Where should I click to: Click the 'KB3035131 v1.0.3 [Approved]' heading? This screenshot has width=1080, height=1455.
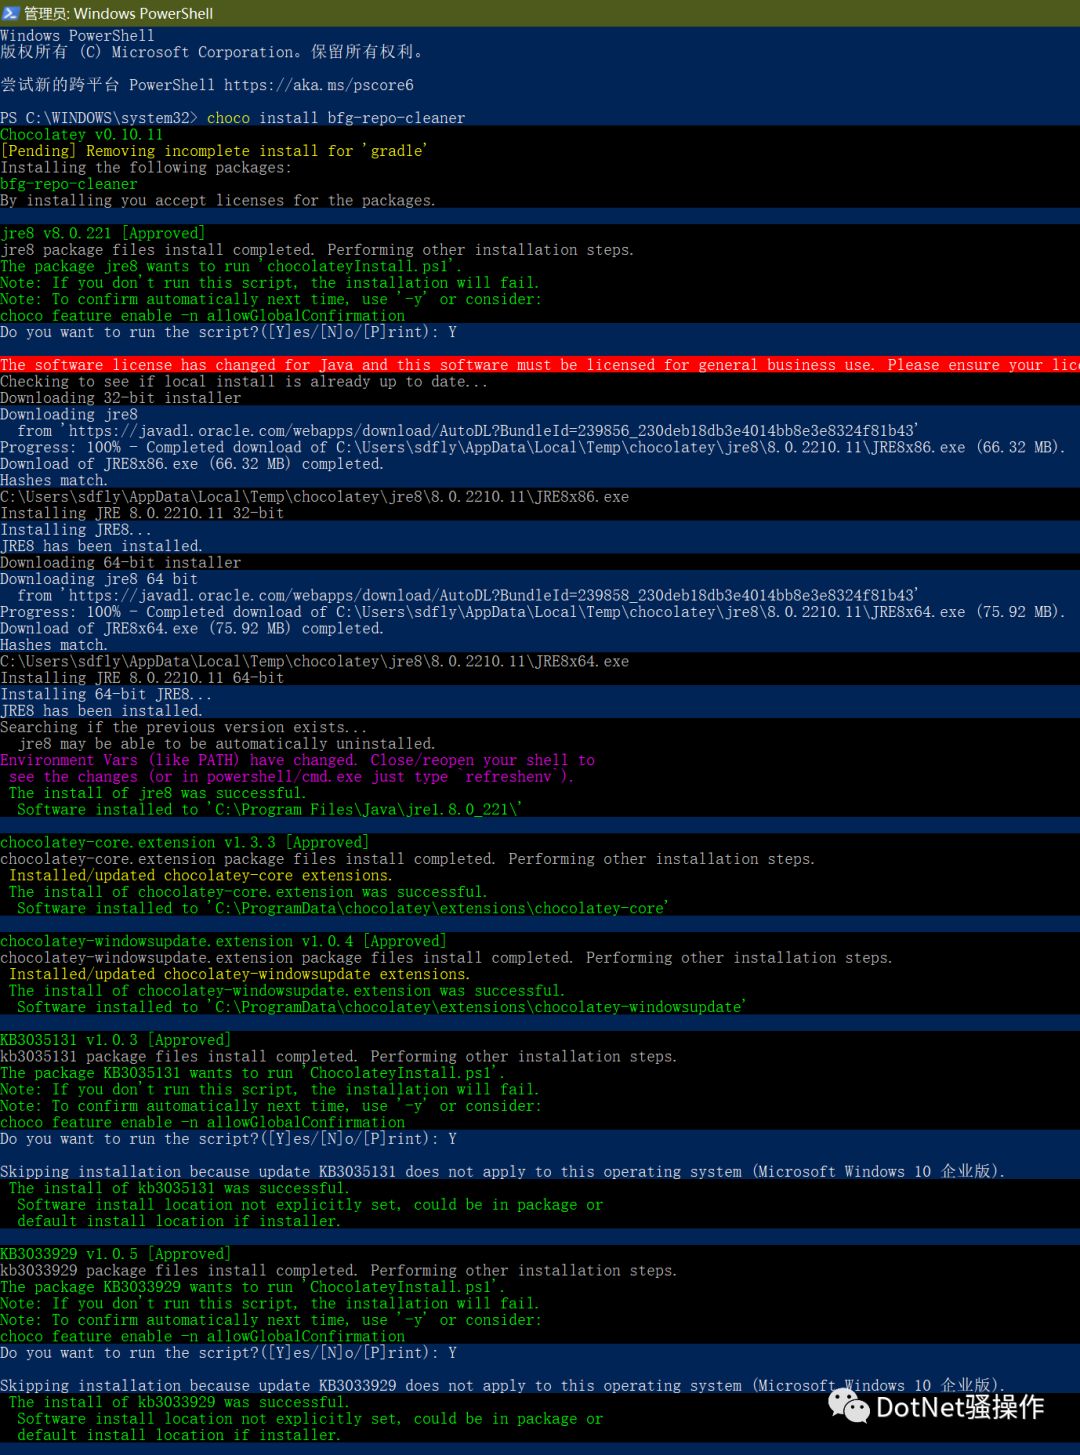(115, 1040)
